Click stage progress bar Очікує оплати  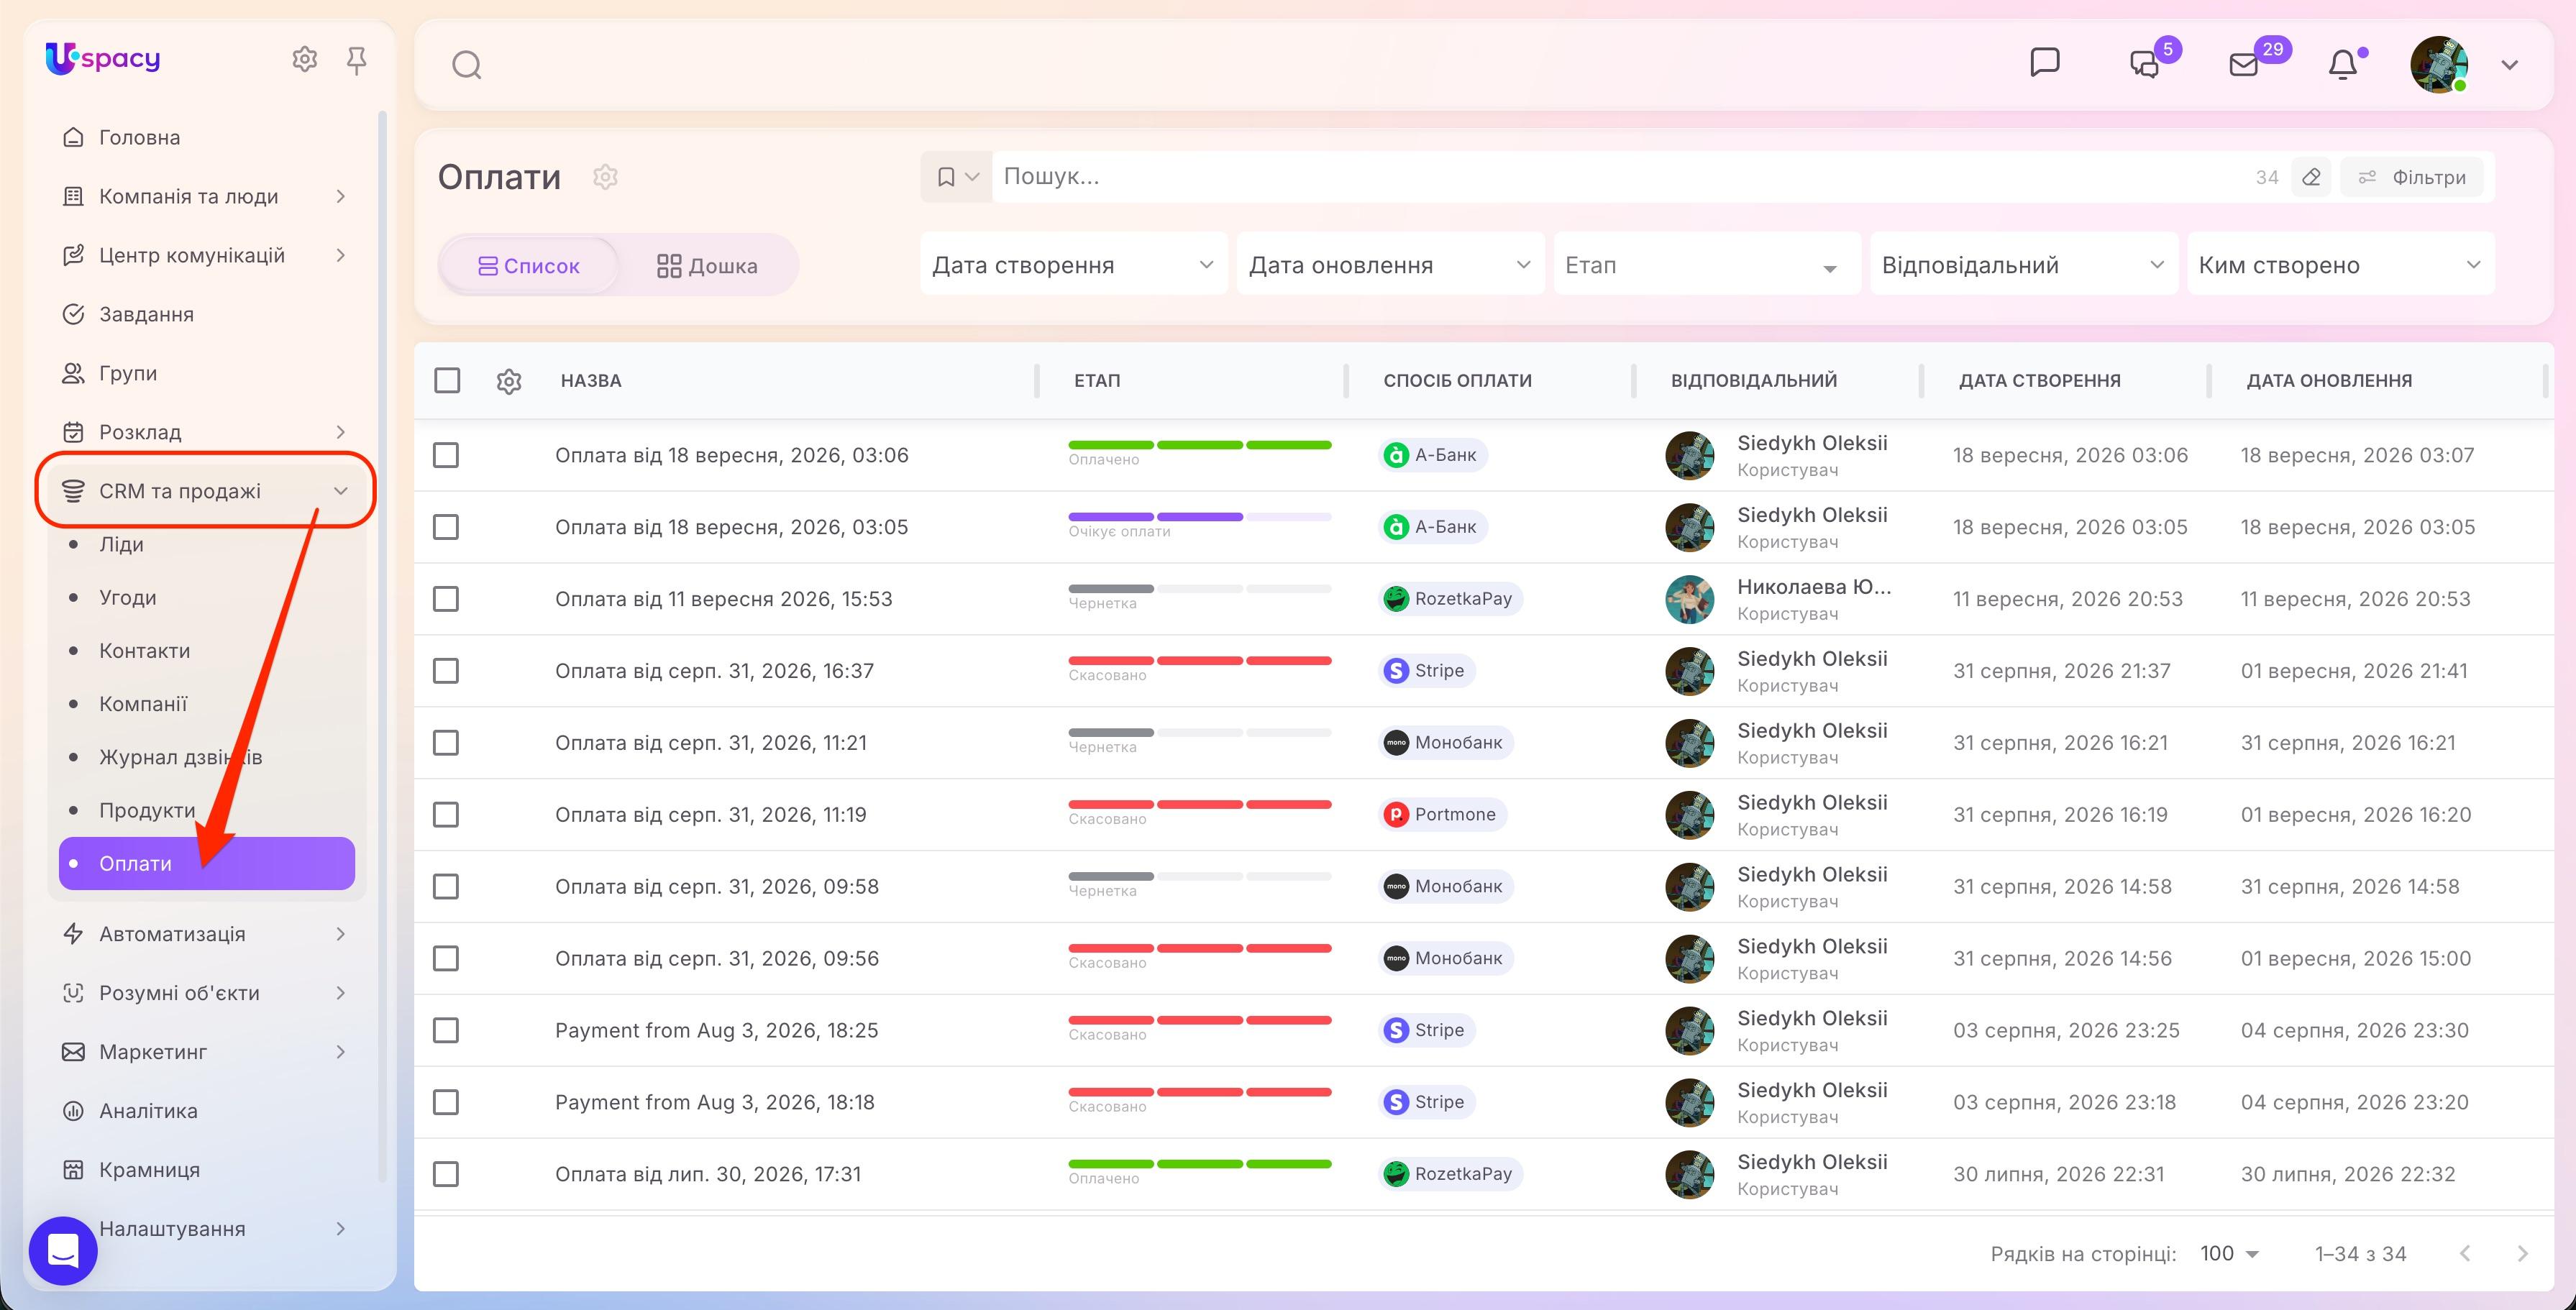click(1199, 517)
